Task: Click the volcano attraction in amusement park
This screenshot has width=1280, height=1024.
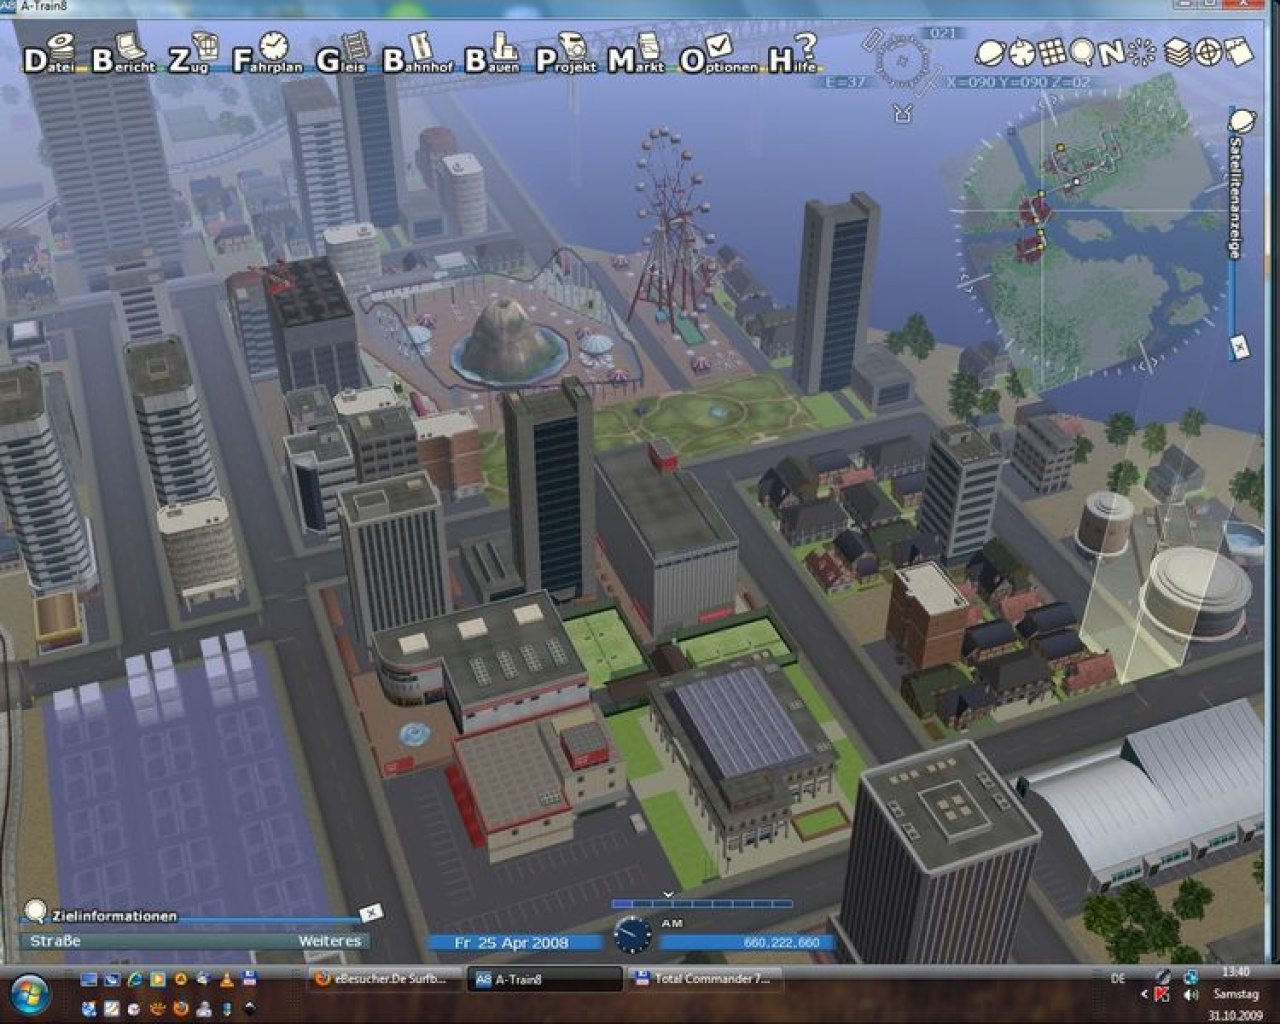Action: pos(510,340)
